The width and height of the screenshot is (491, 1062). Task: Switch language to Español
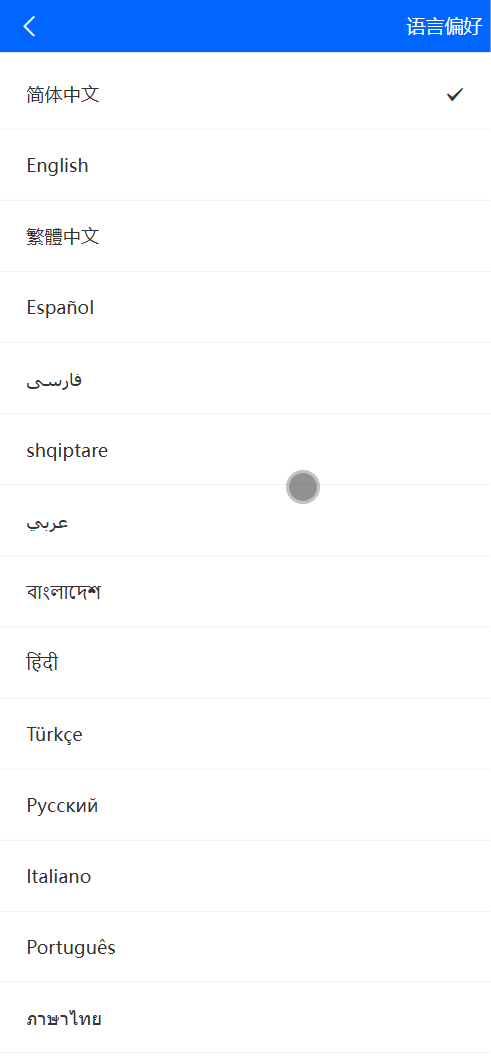click(x=245, y=307)
